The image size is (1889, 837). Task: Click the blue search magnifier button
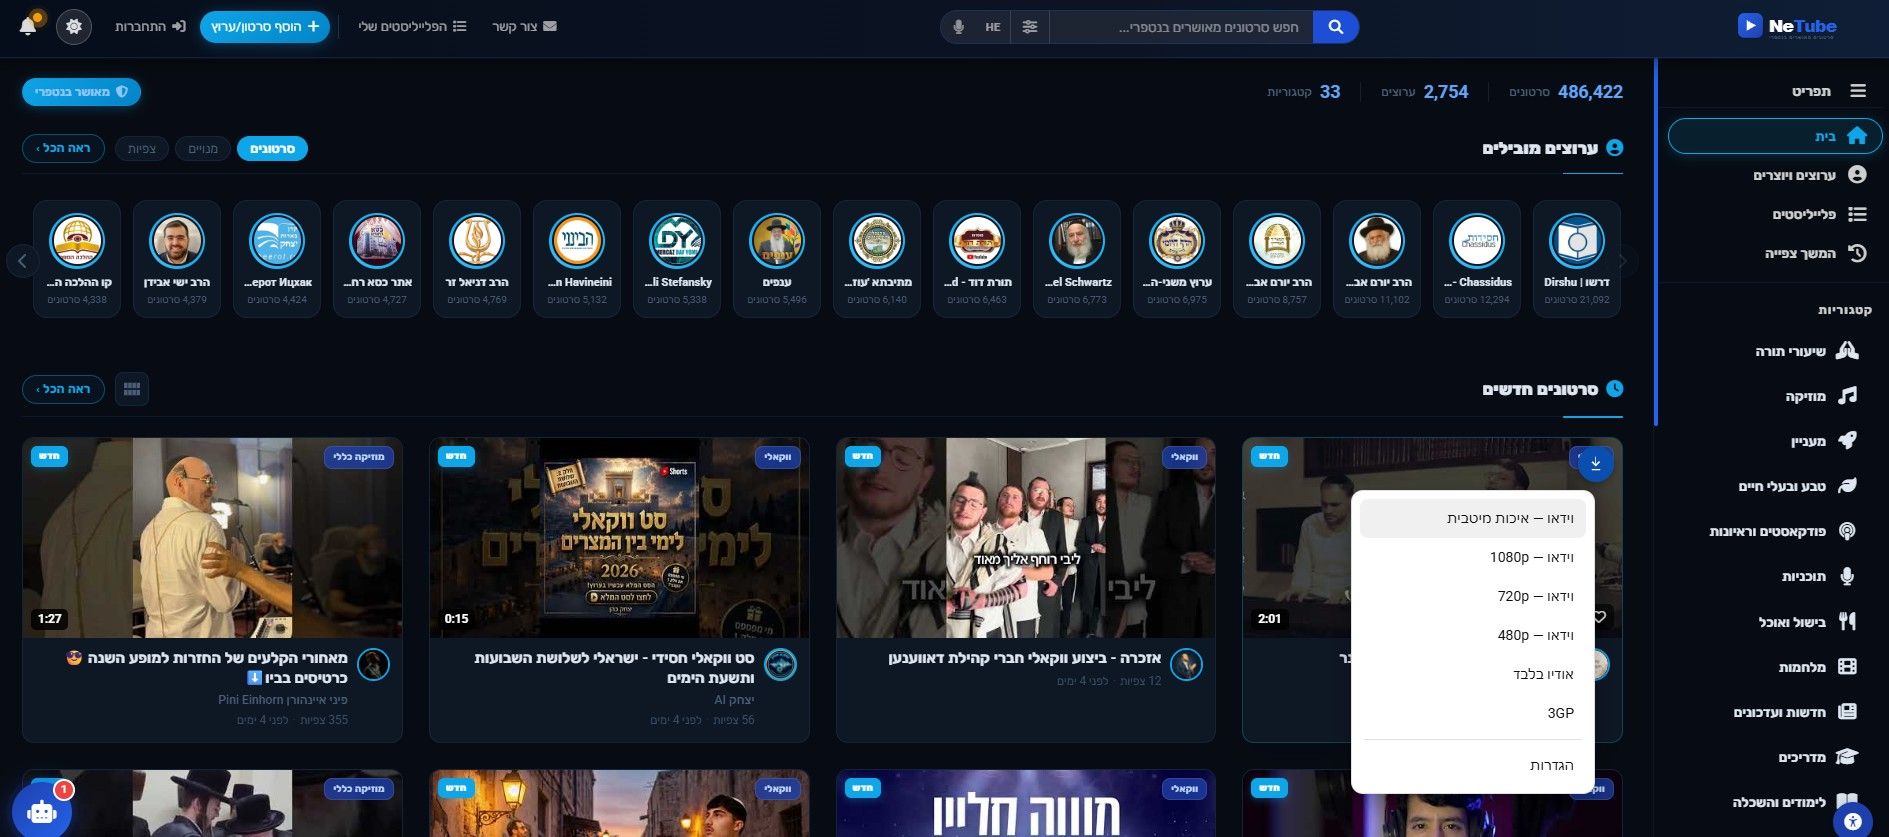[x=1335, y=27]
